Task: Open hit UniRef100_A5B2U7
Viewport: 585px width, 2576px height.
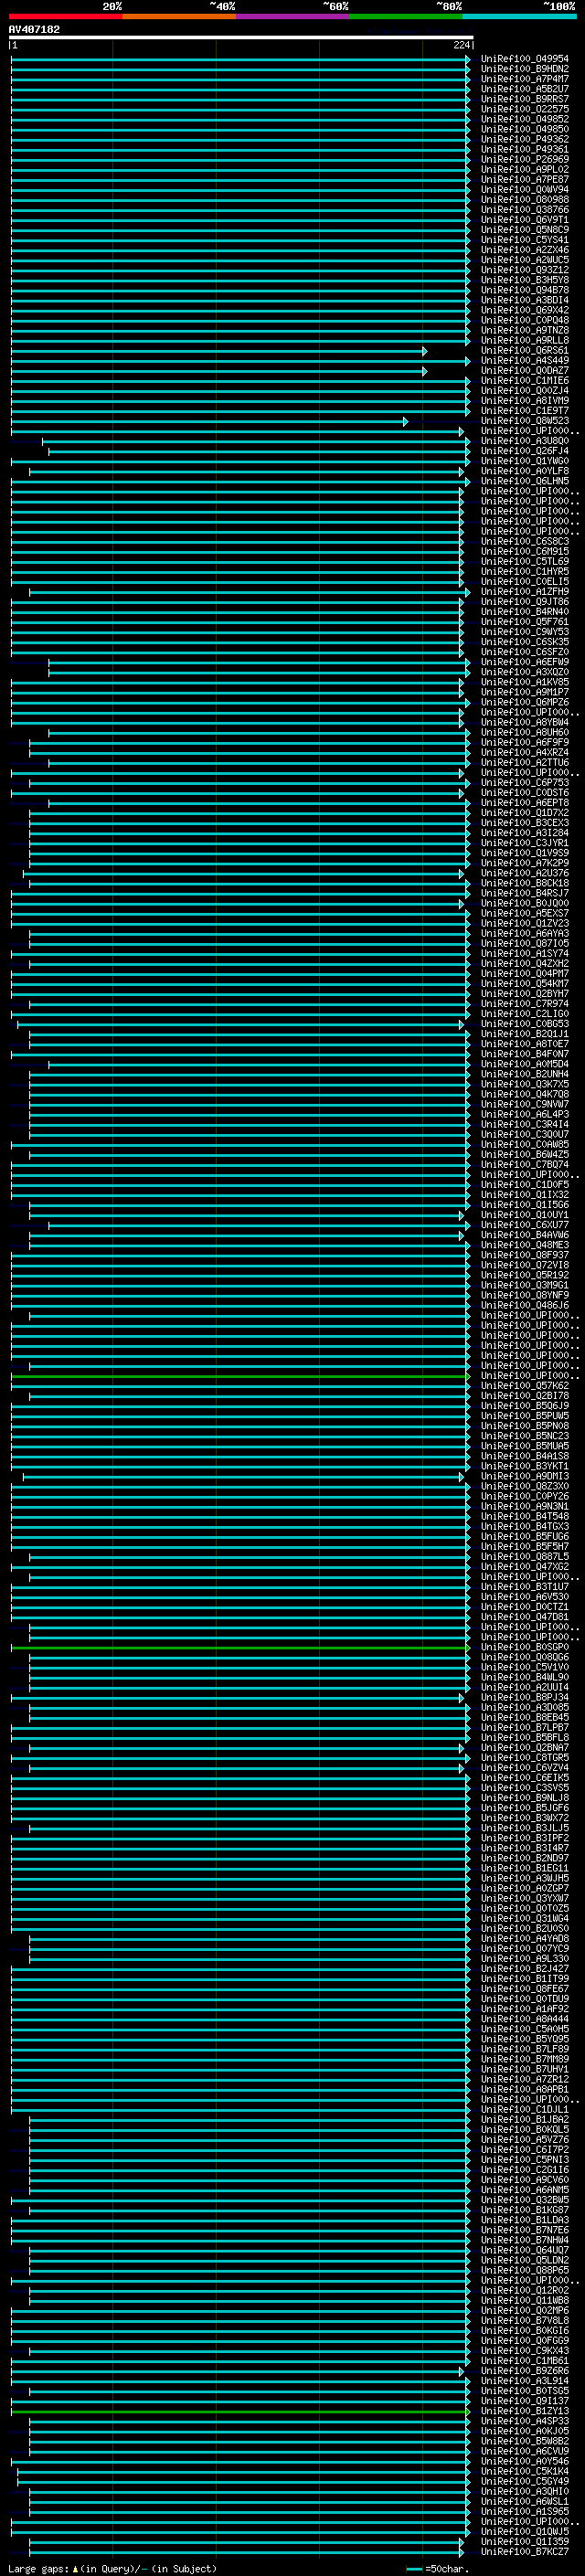Action: [524, 89]
